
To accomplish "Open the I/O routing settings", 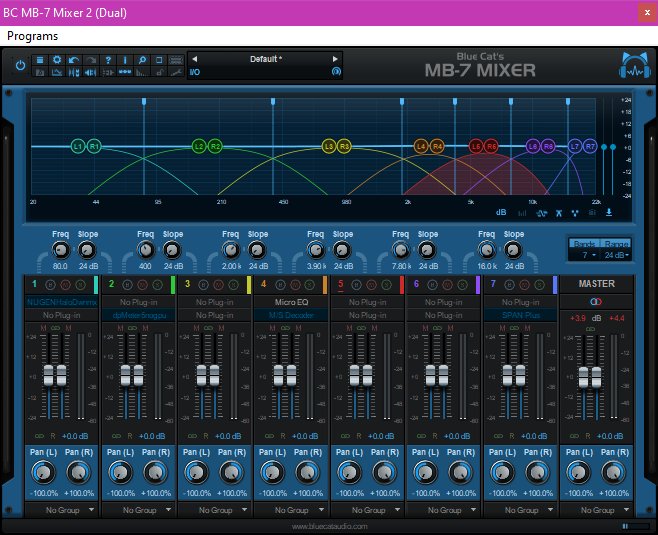I will [195, 72].
